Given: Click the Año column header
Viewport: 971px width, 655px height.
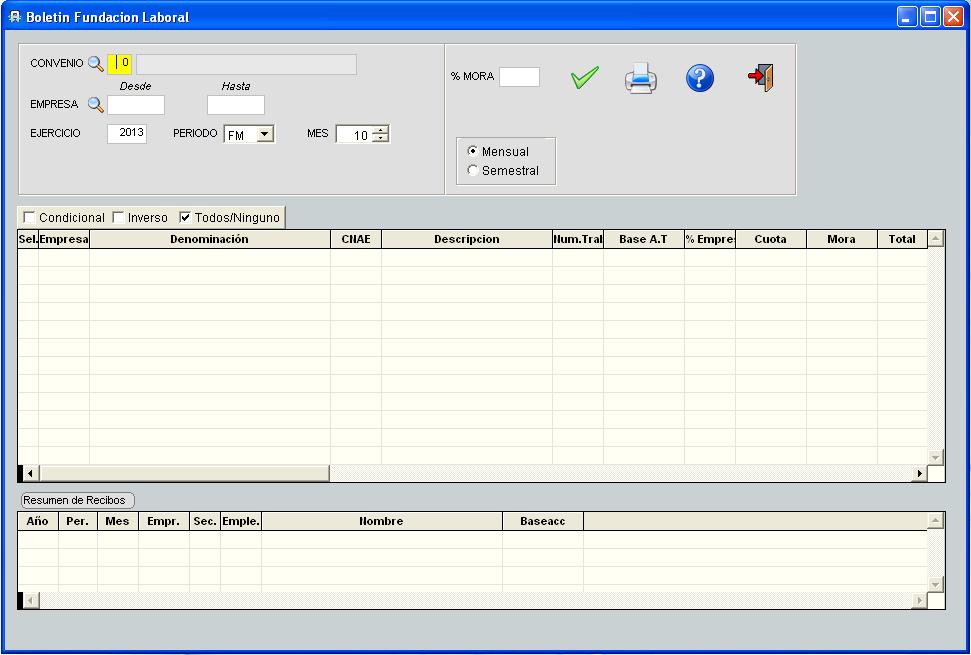Looking at the screenshot, I should 38,521.
